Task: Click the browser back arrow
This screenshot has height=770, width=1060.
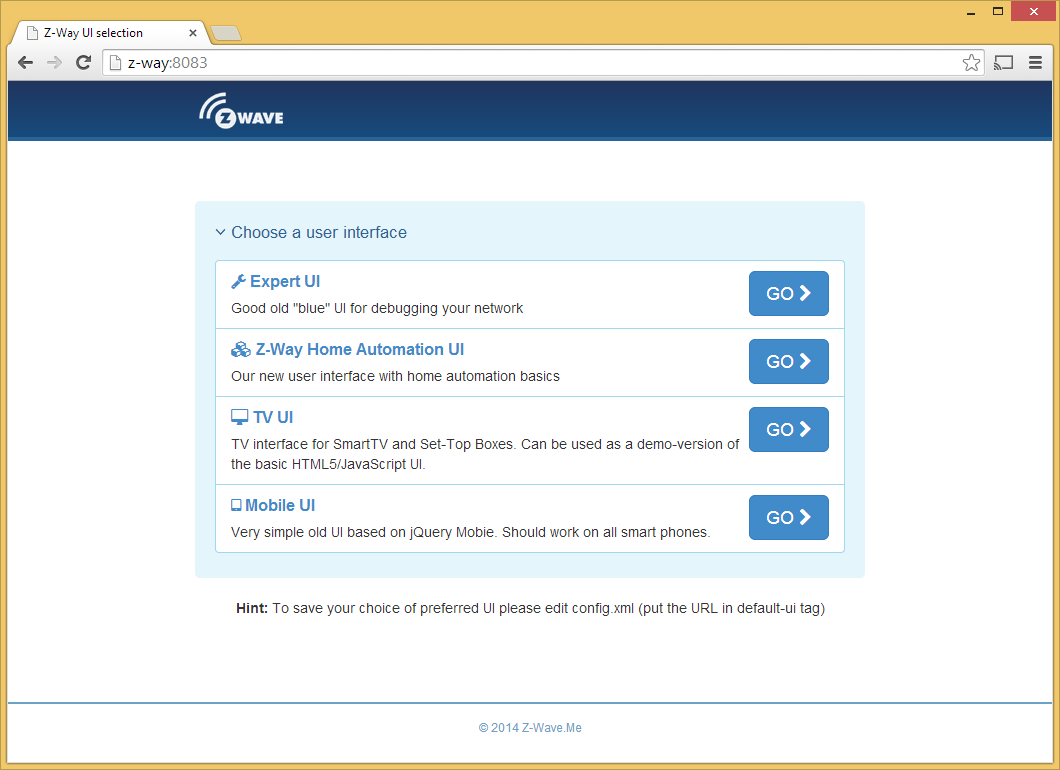Action: [26, 63]
